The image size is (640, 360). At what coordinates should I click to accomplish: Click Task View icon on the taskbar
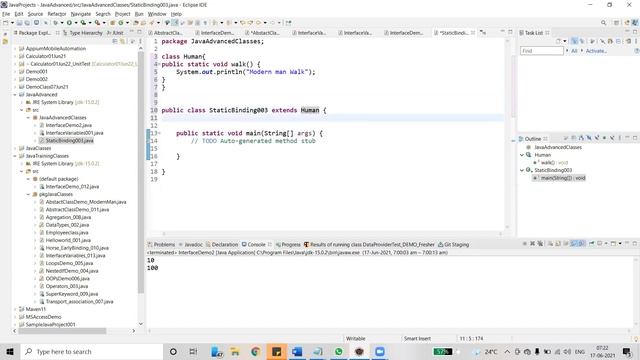tap(193, 351)
